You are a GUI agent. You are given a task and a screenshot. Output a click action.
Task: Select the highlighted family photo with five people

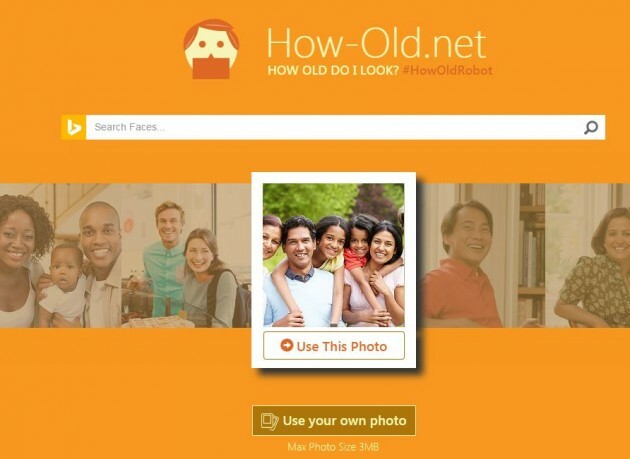[334, 255]
